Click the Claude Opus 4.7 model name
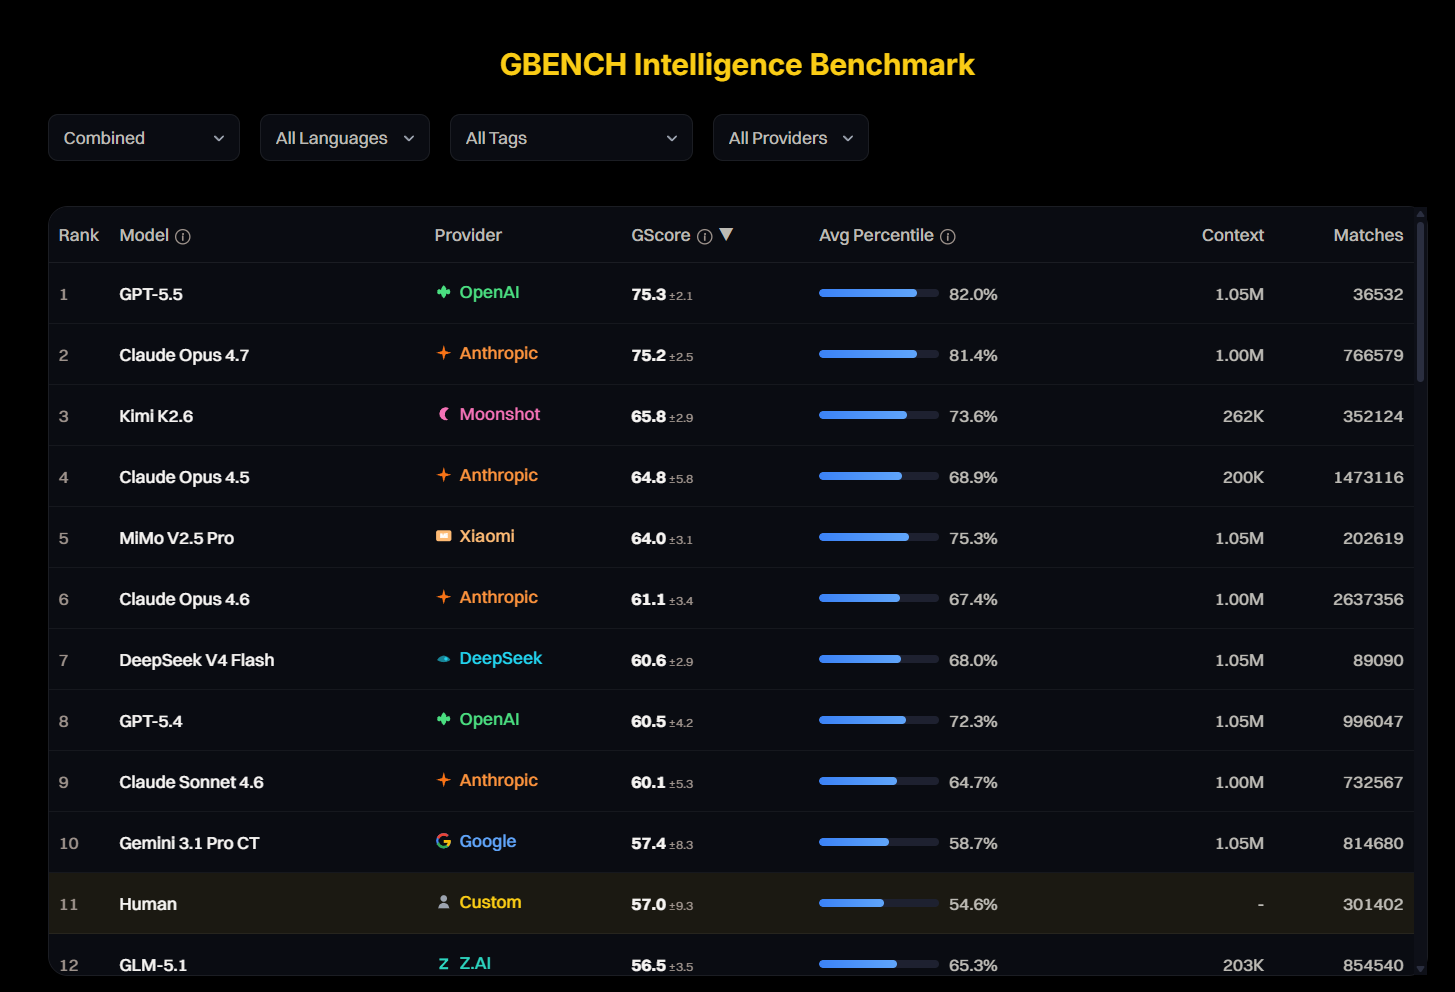This screenshot has width=1455, height=992. [x=184, y=355]
